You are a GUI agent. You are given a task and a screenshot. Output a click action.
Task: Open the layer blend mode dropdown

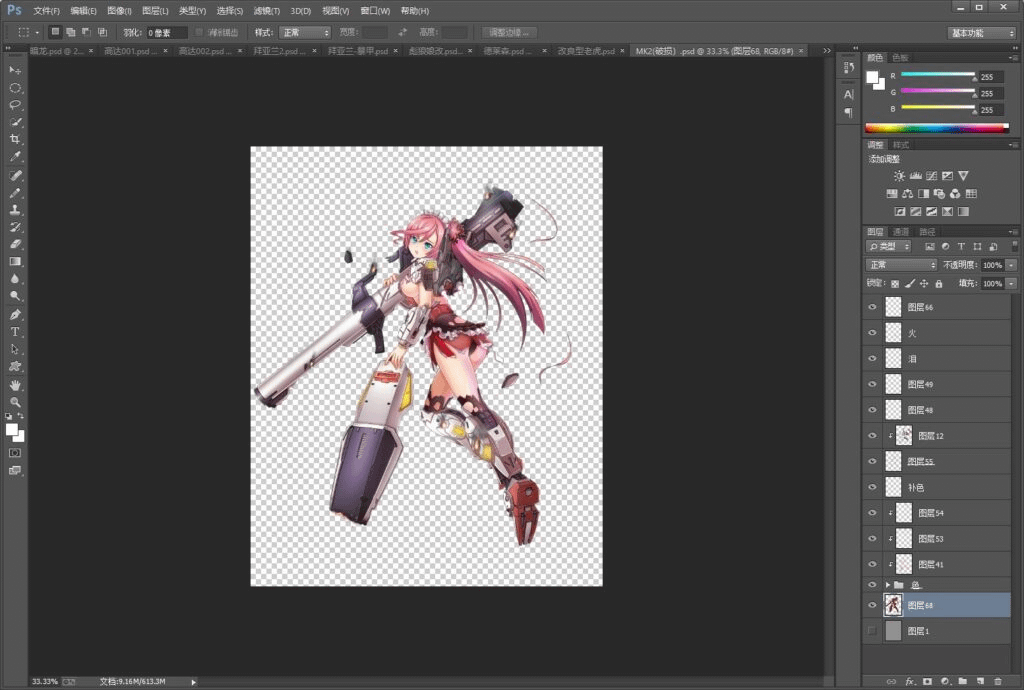tap(901, 265)
